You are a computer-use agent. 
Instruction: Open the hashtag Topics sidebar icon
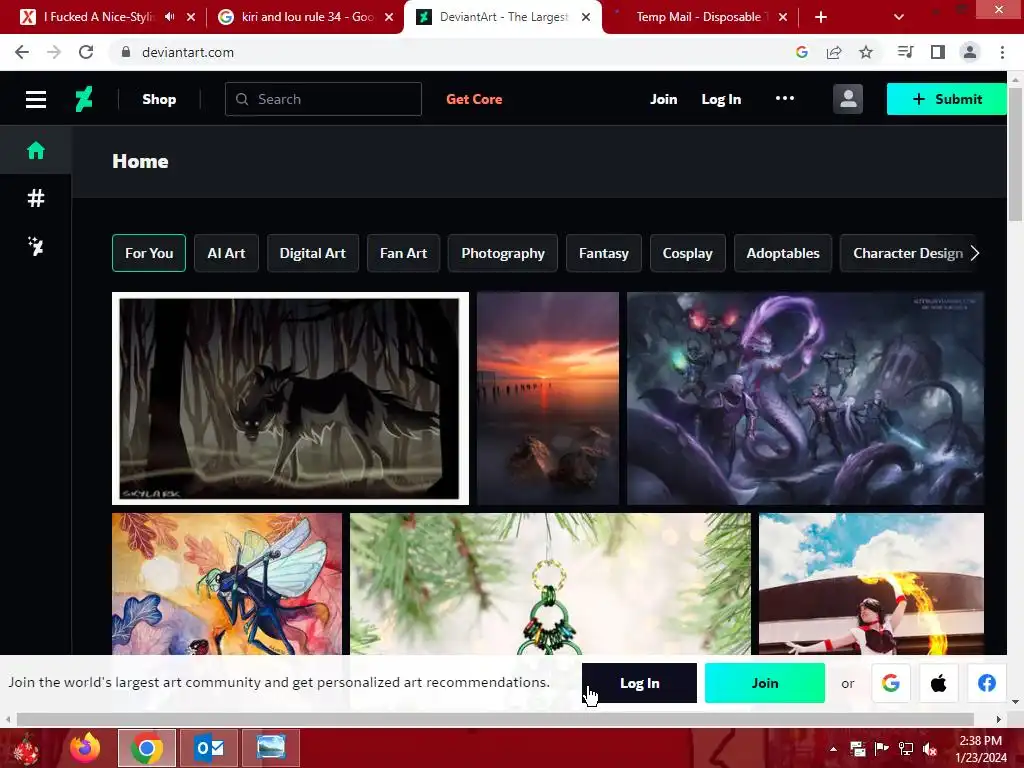(36, 198)
